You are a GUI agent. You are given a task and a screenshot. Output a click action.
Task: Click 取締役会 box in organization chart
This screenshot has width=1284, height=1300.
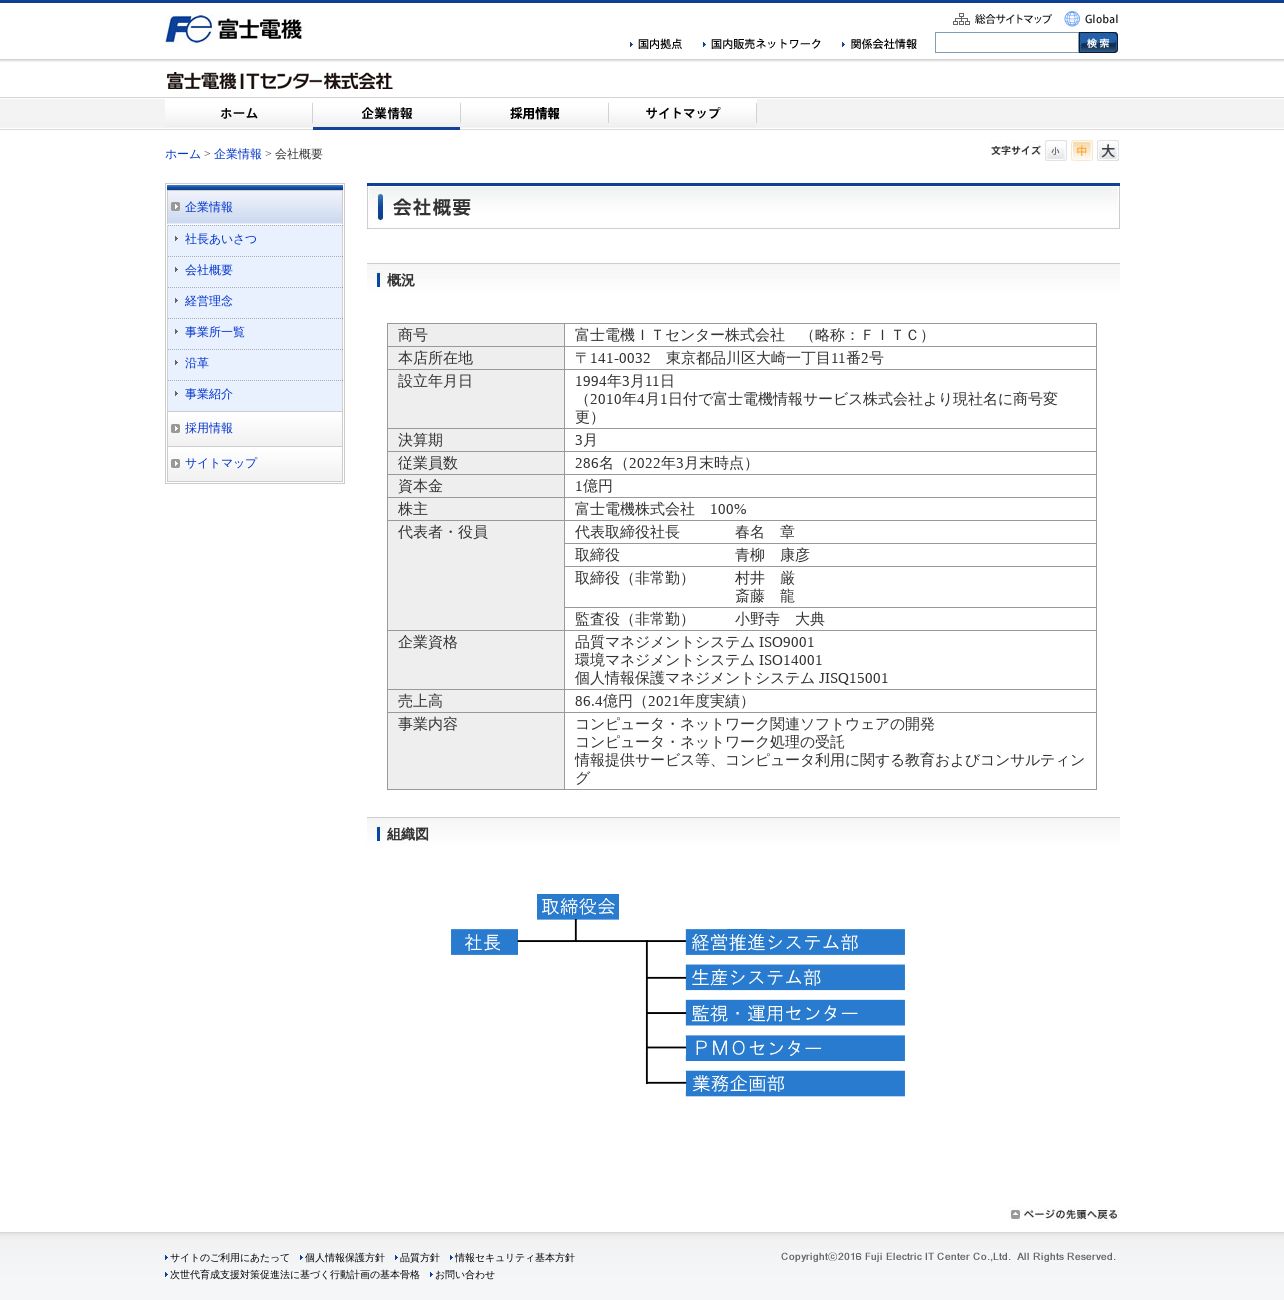pos(578,907)
